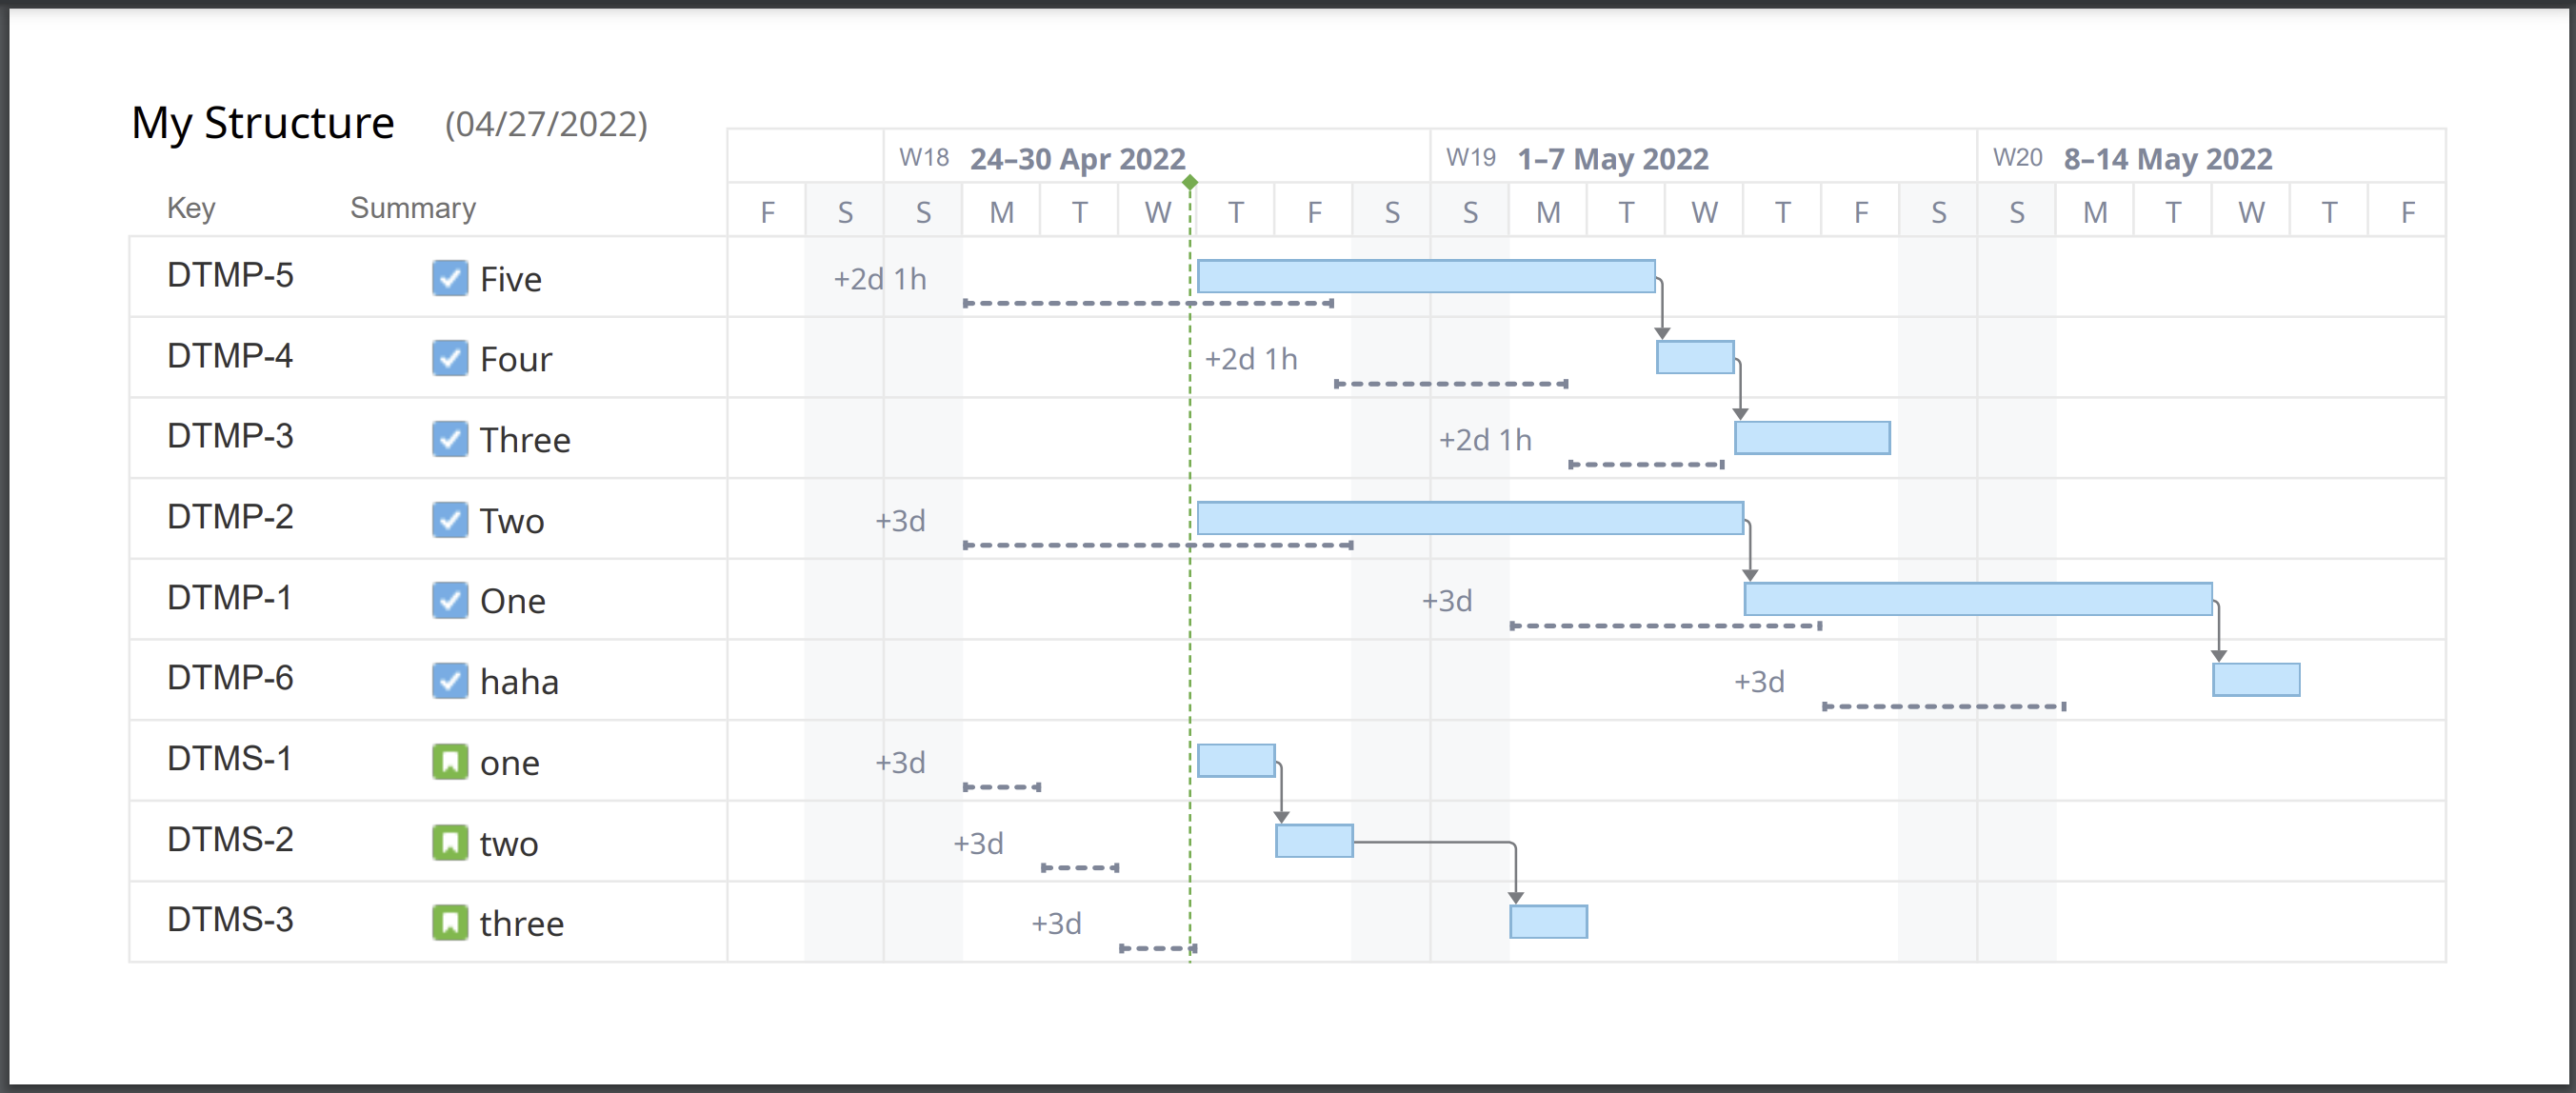Open issue DTMP-5 via its key
Screen dimensions: 2576x1093
point(230,276)
